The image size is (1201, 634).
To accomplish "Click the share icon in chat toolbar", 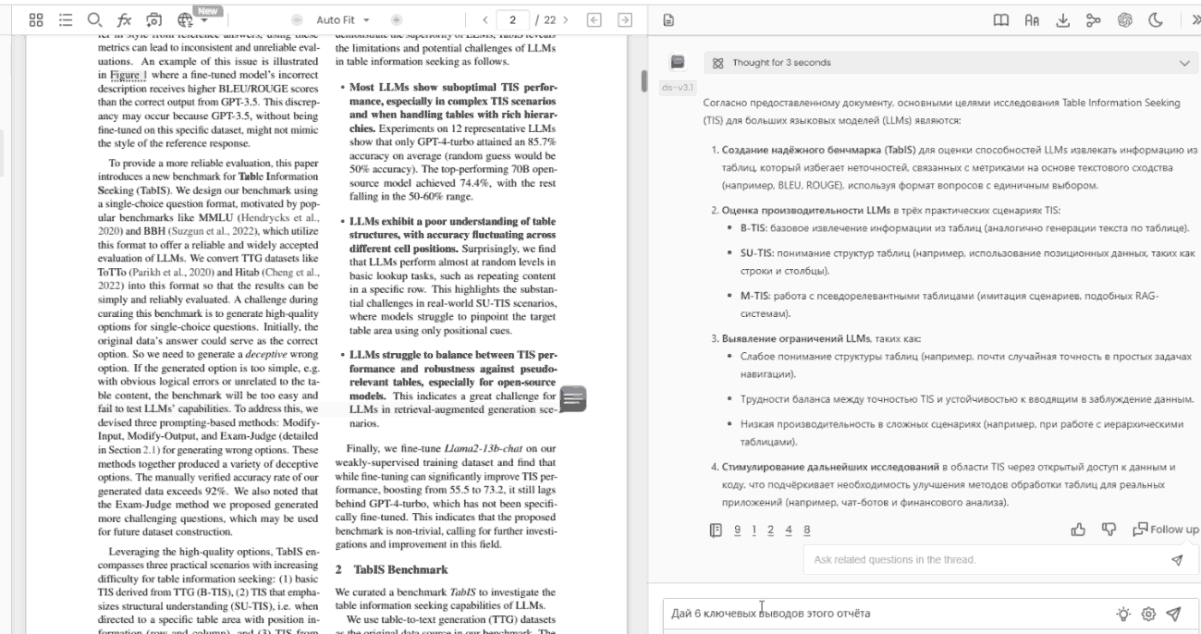I will [x=1094, y=19].
